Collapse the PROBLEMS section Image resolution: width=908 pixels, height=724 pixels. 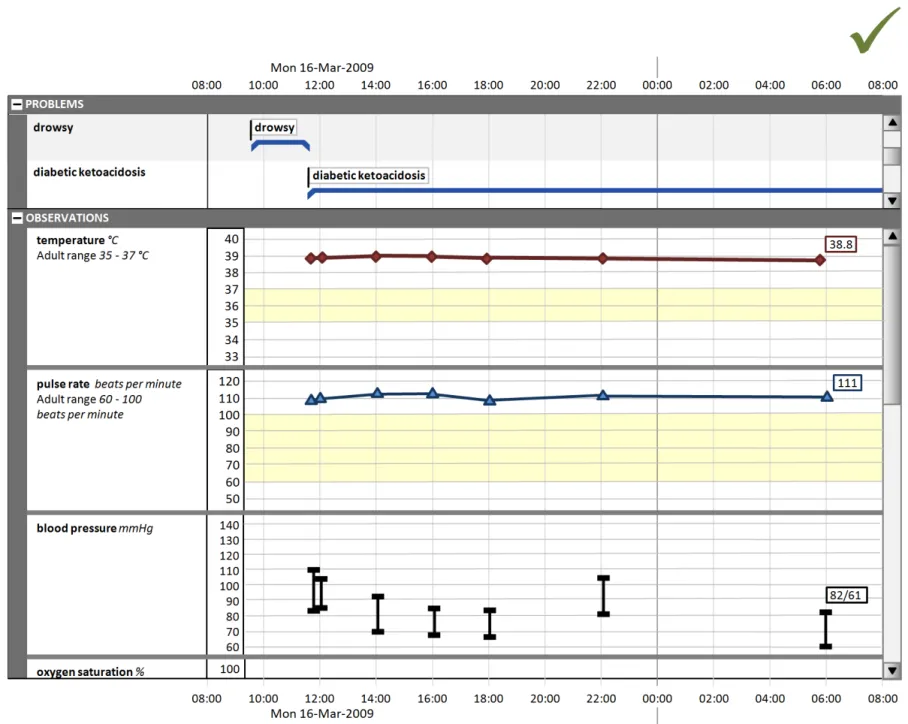point(16,104)
